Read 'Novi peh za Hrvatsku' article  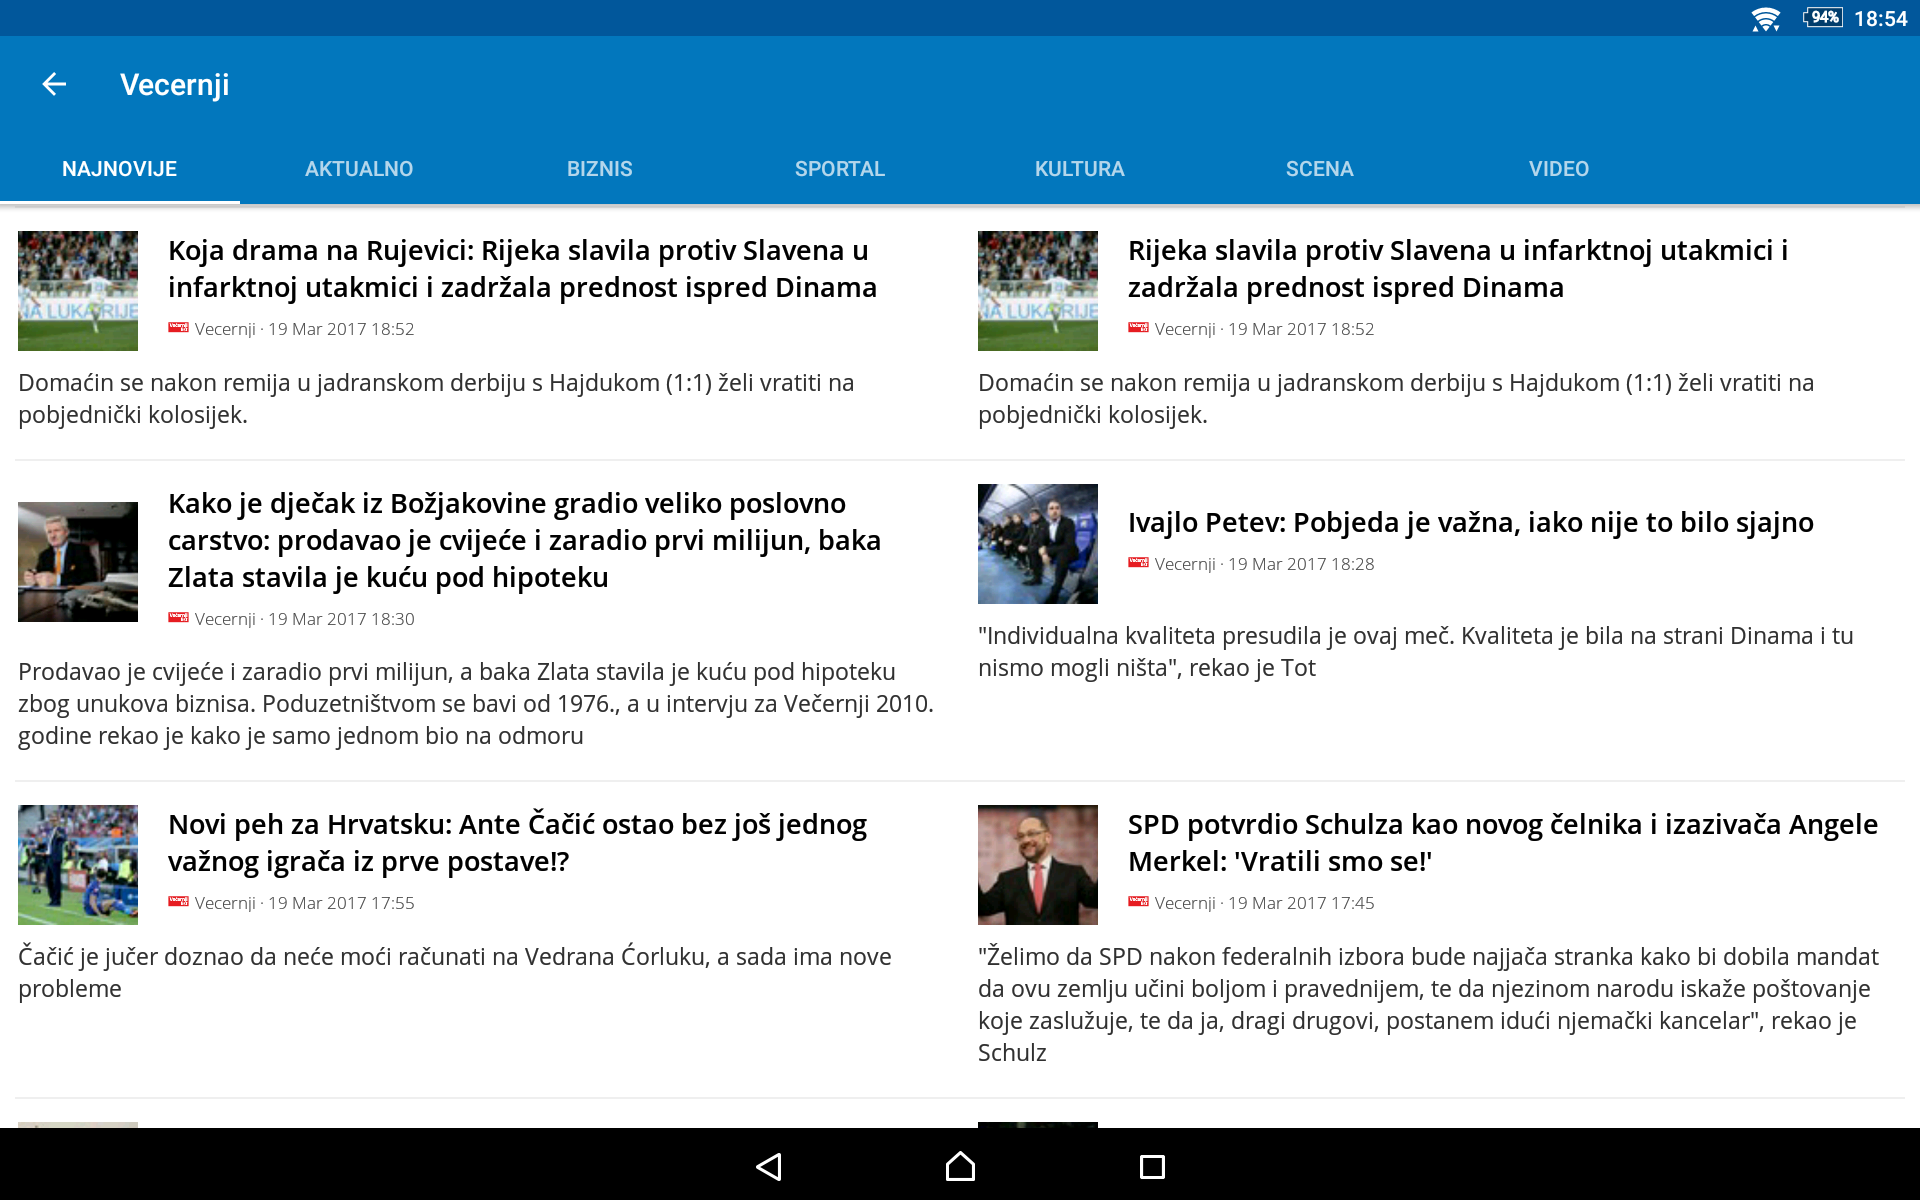point(517,842)
